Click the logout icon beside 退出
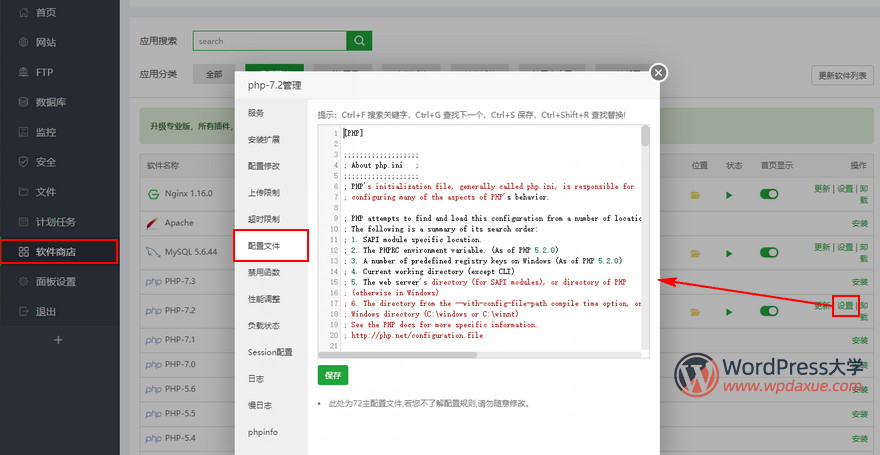This screenshot has height=455, width=880. [23, 311]
